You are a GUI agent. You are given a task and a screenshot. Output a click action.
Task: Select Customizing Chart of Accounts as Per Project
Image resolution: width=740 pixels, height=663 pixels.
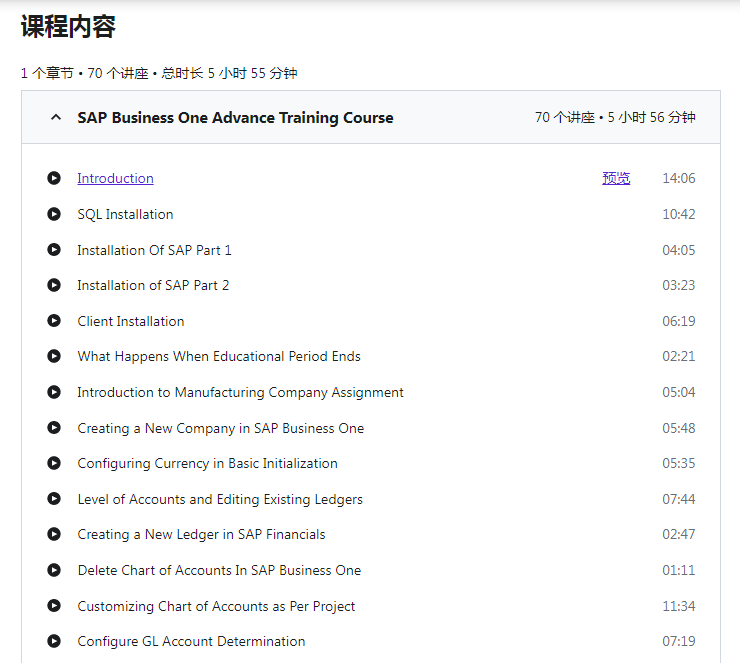click(x=216, y=606)
